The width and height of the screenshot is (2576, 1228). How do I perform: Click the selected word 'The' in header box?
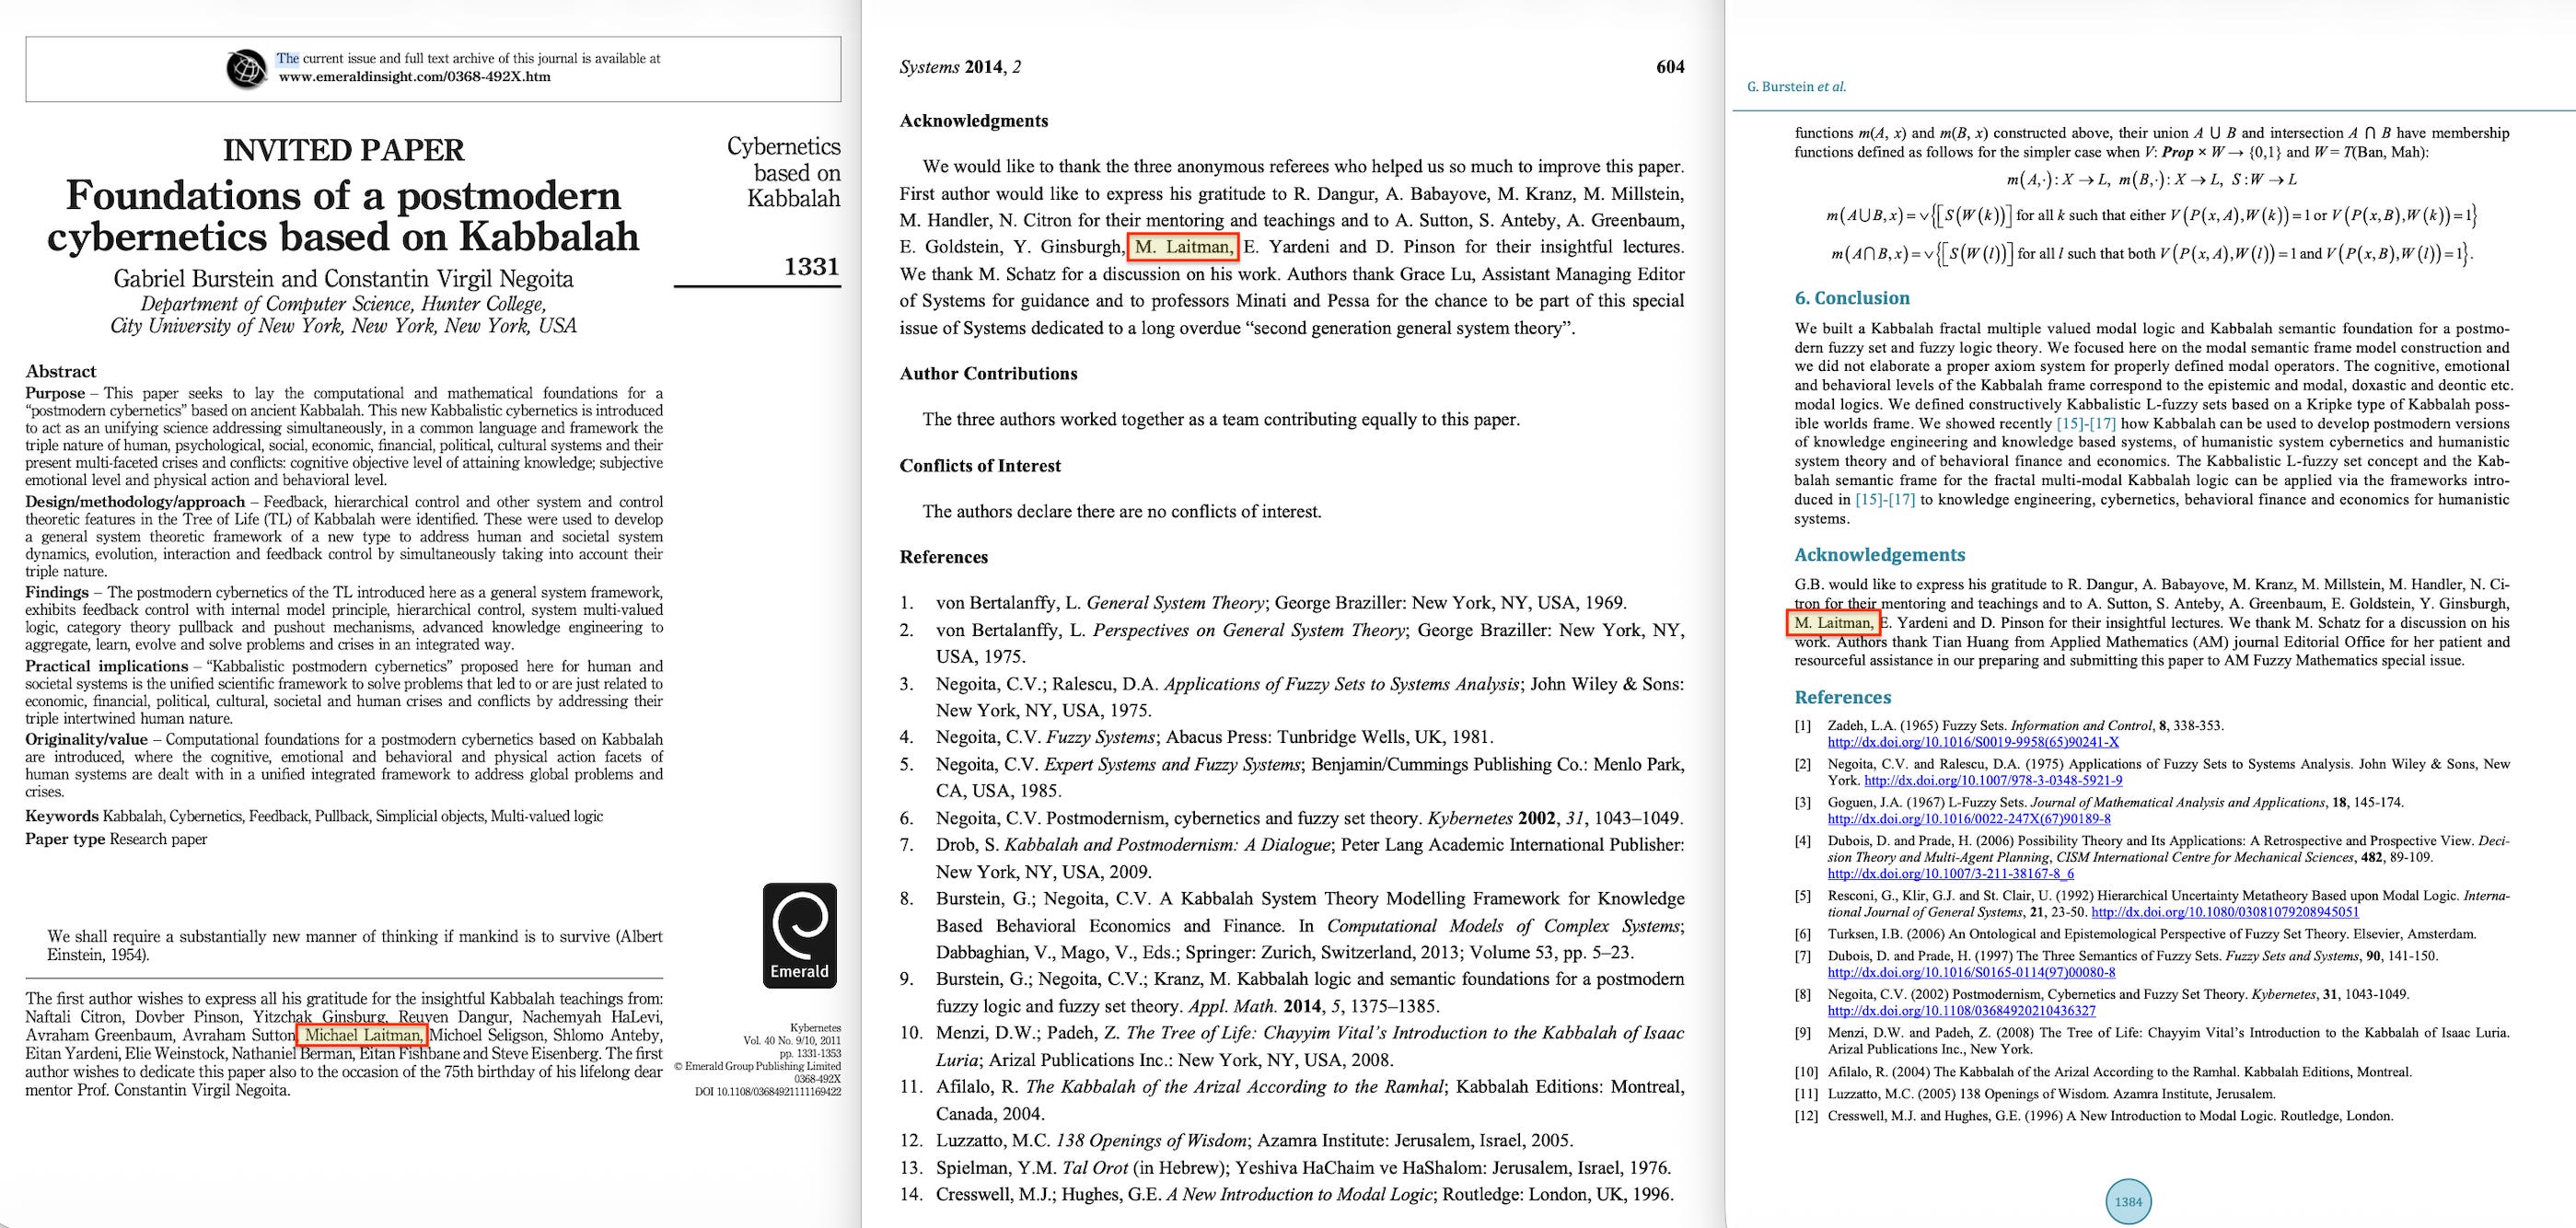click(x=287, y=59)
